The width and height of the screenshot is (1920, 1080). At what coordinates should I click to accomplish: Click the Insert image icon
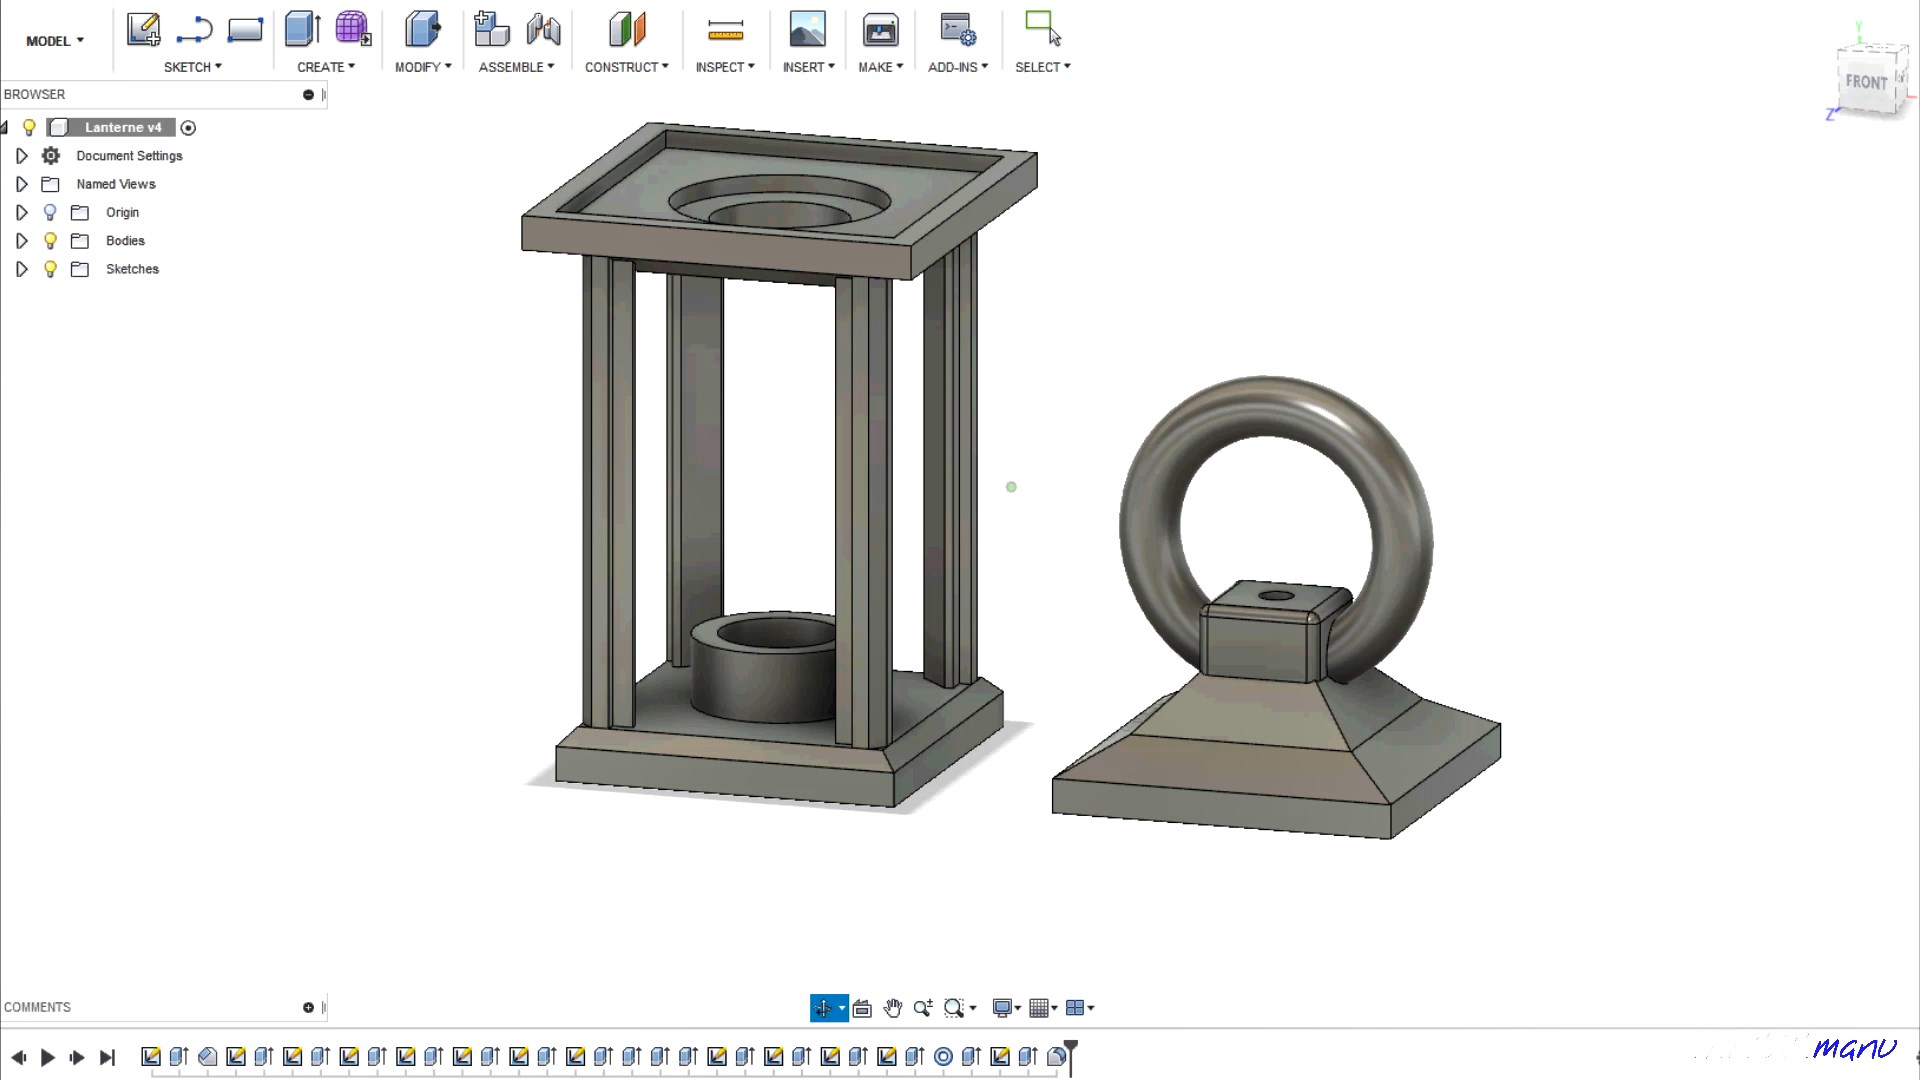click(x=807, y=29)
